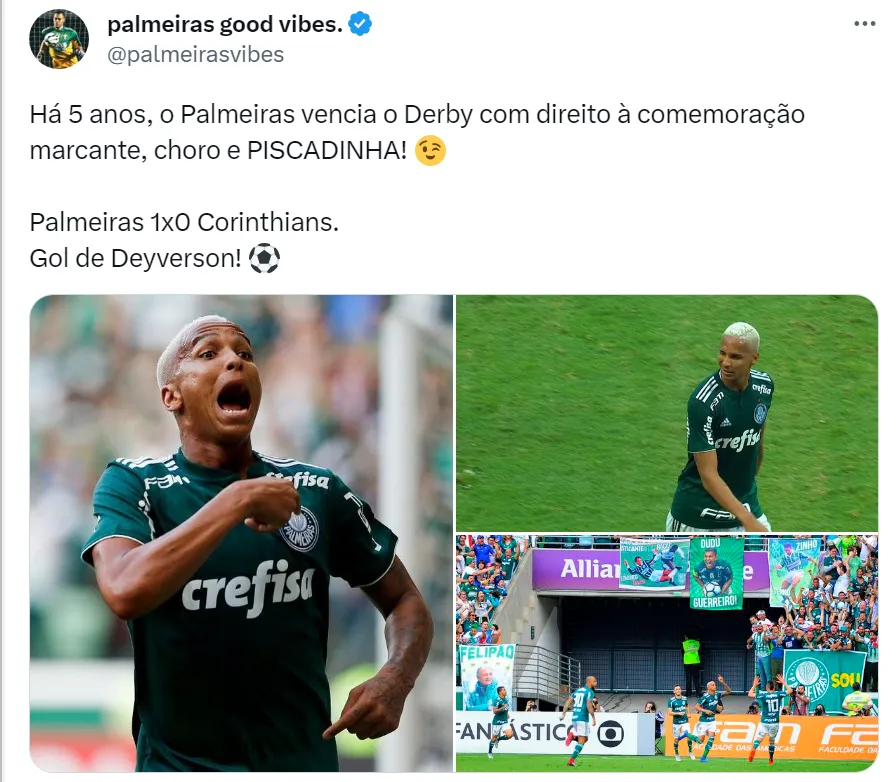Open the palmeiras good vibes display name

(225, 25)
